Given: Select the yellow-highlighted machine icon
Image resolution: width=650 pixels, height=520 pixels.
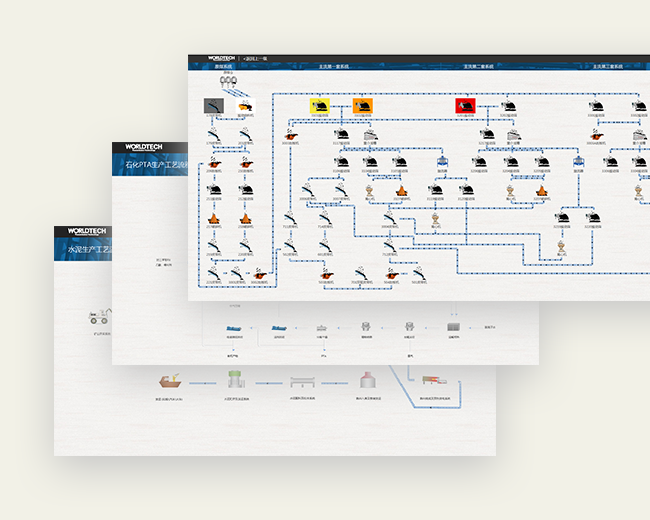Looking at the screenshot, I should pos(318,105).
